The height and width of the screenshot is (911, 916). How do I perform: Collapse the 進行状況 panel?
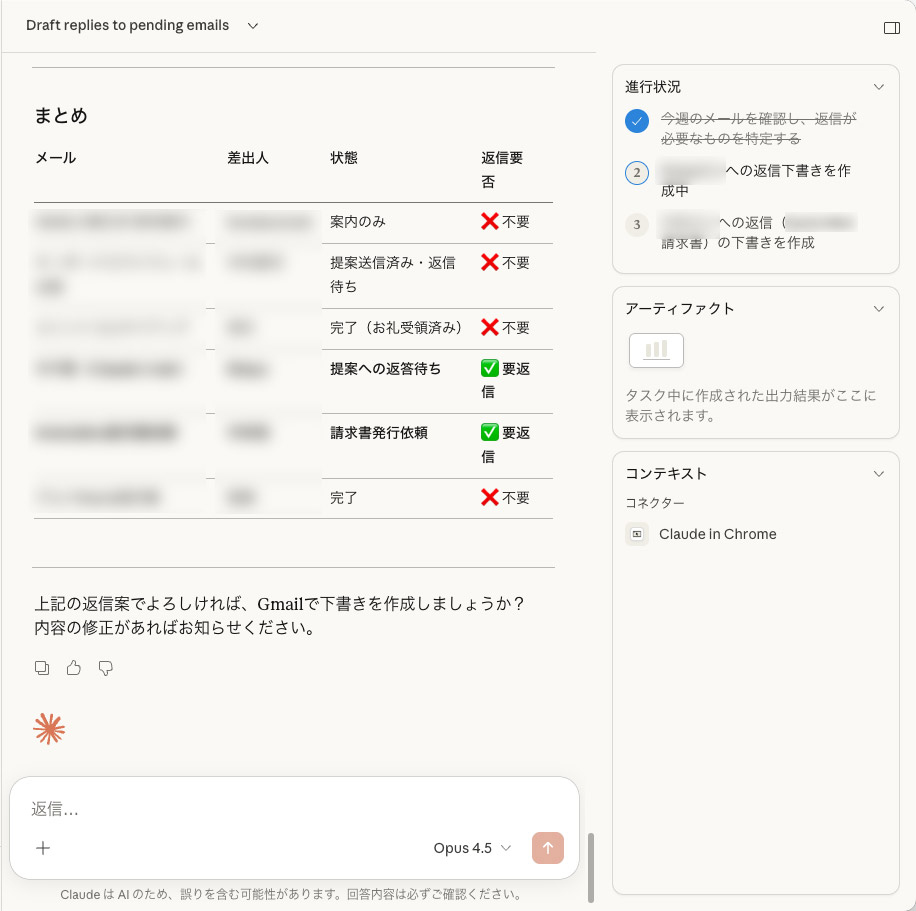click(x=878, y=86)
